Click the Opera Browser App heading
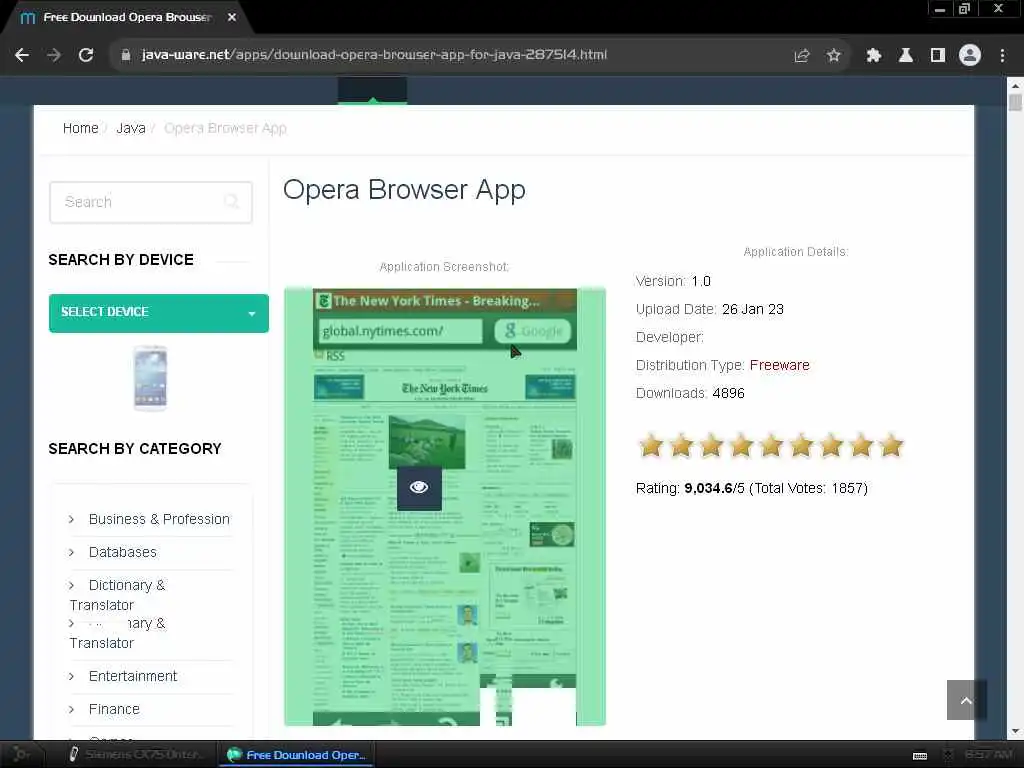The height and width of the screenshot is (768, 1024). click(404, 190)
